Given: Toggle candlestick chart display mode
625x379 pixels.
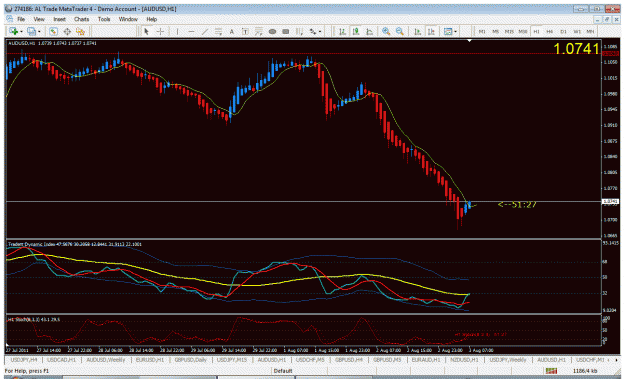Looking at the screenshot, I should [356, 31].
